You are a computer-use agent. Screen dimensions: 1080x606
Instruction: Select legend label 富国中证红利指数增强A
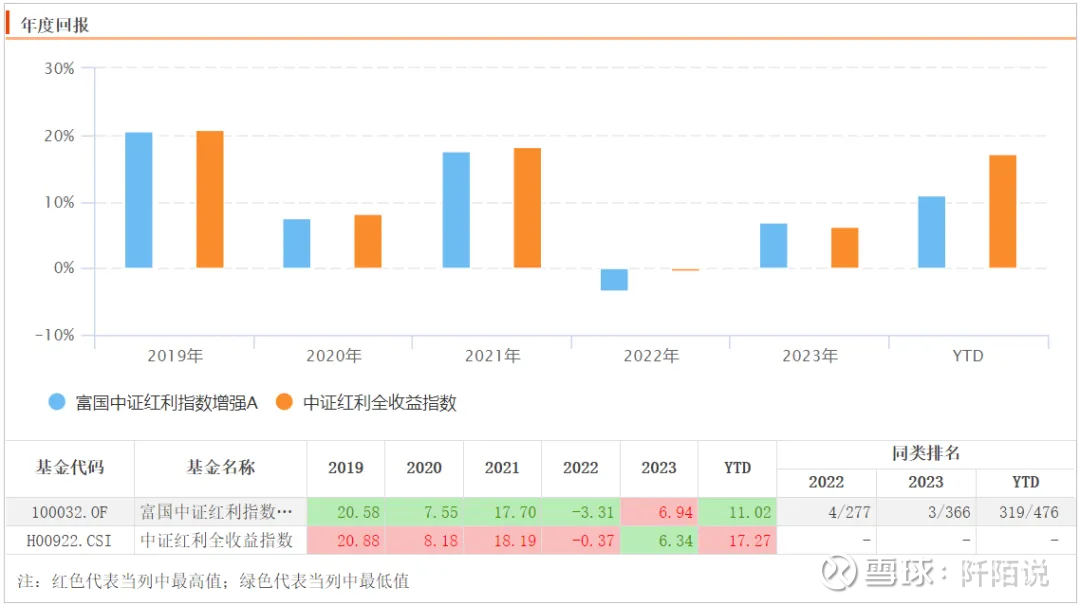(166, 403)
